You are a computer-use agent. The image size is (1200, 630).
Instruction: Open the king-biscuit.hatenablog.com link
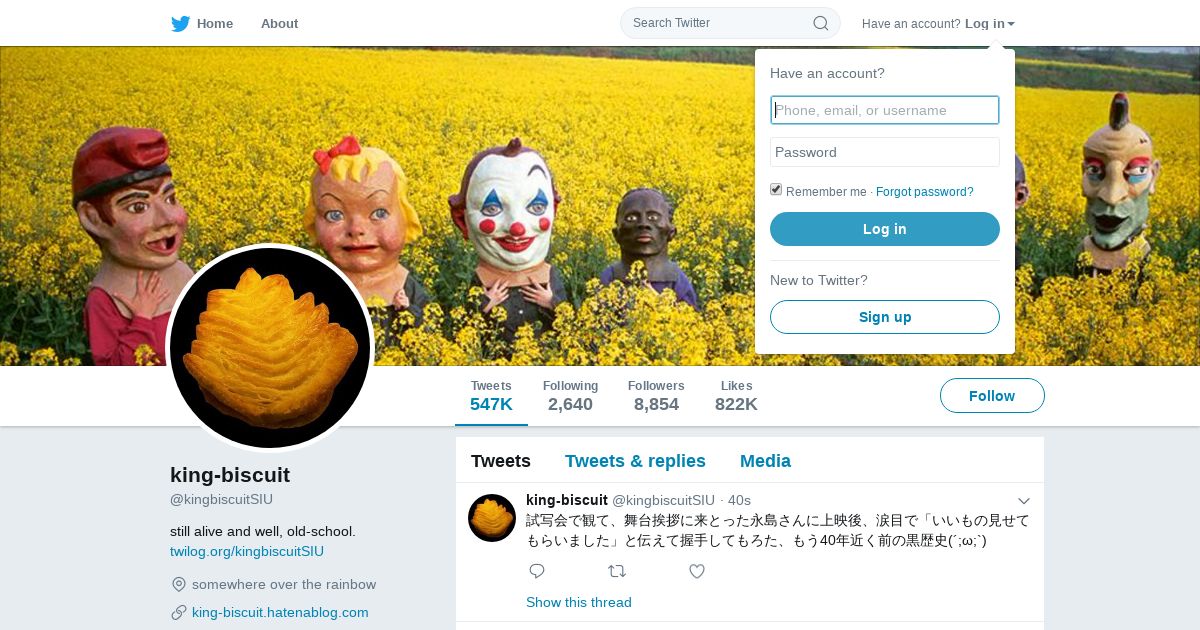280,612
